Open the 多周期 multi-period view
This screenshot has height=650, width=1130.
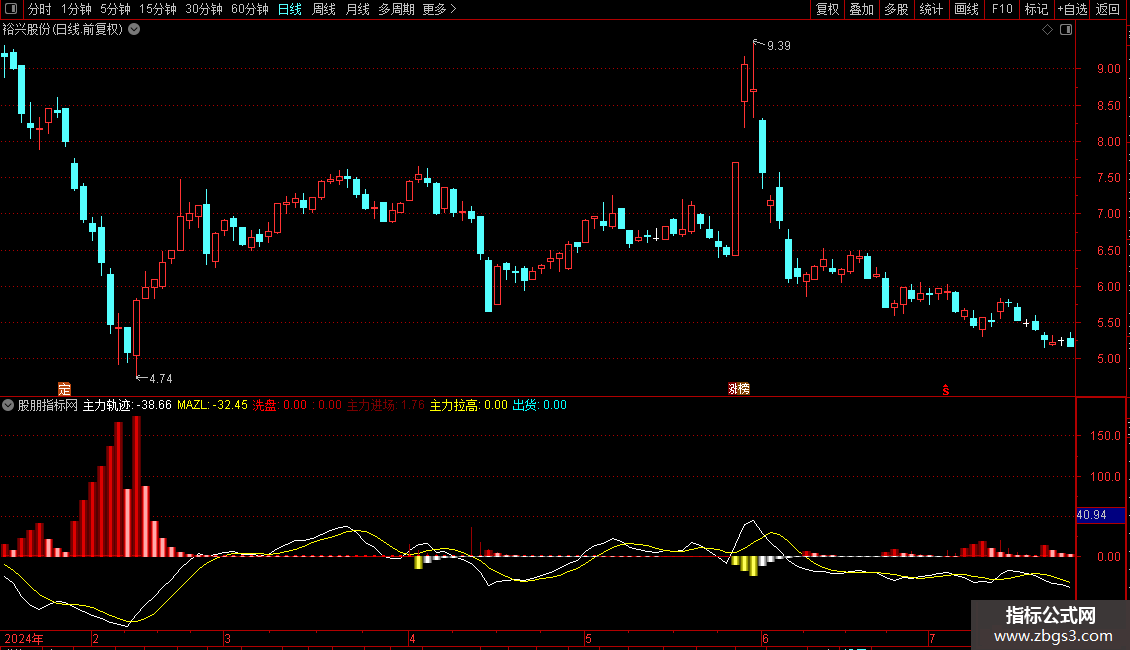396,9
